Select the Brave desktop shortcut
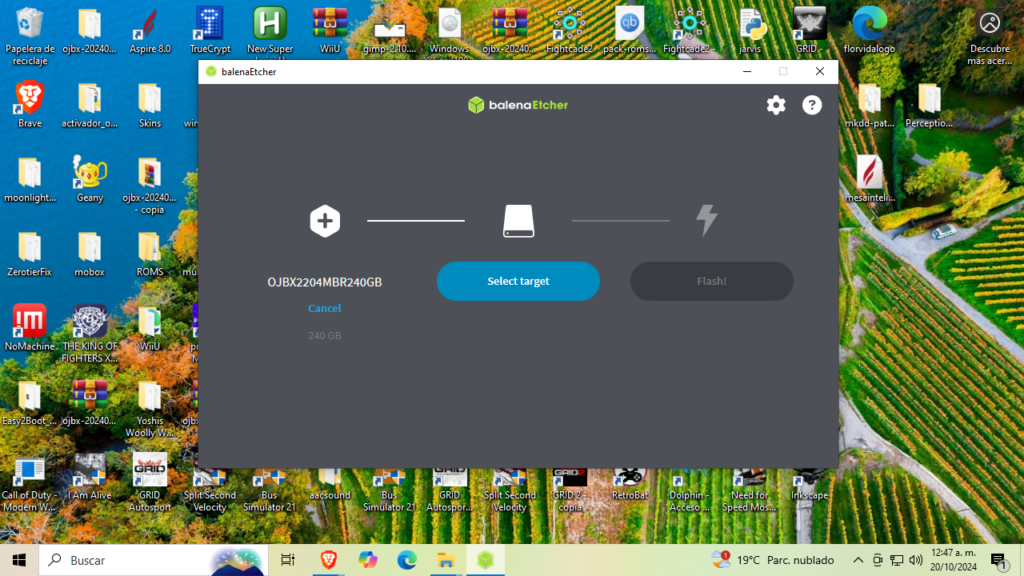Image resolution: width=1024 pixels, height=576 pixels. point(29,104)
